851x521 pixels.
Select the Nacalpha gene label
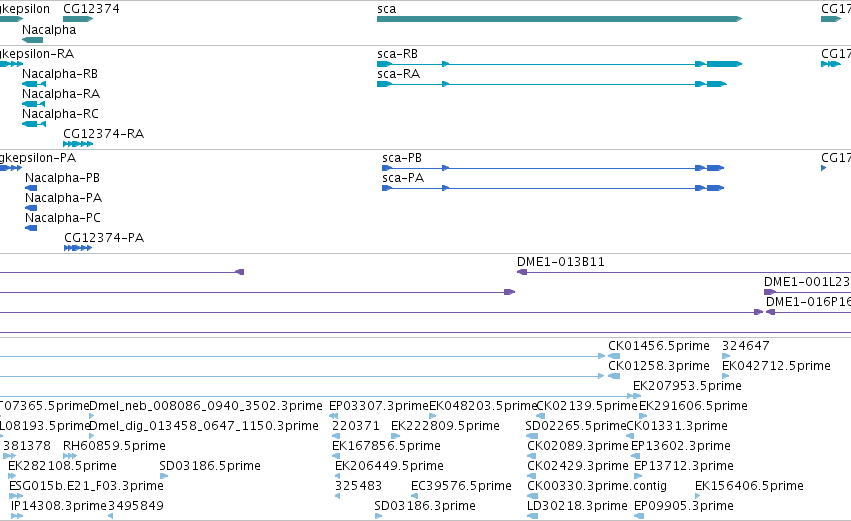point(49,30)
